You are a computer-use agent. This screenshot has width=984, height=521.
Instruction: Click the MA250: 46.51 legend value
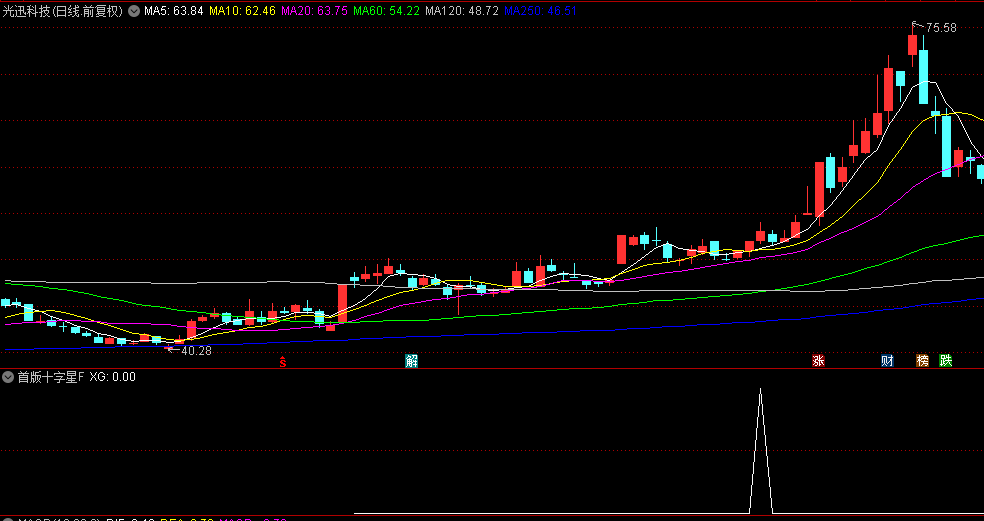click(540, 11)
